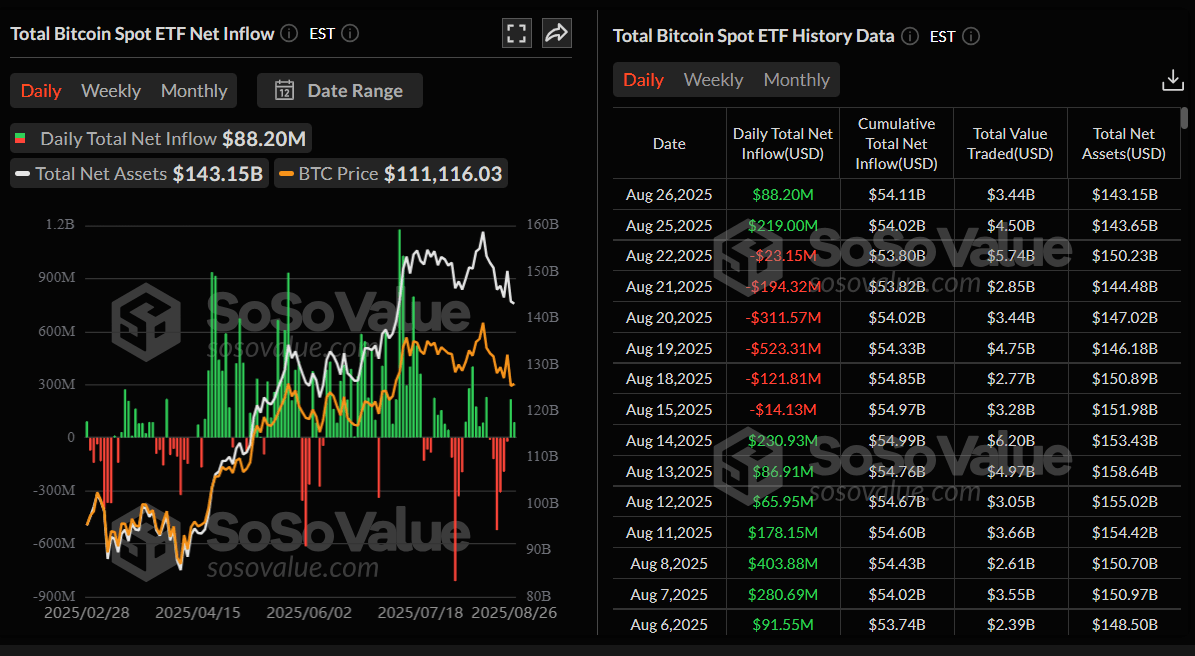Screen dimensions: 1195x656
Task: Select Daily tab in history table
Action: tap(643, 80)
